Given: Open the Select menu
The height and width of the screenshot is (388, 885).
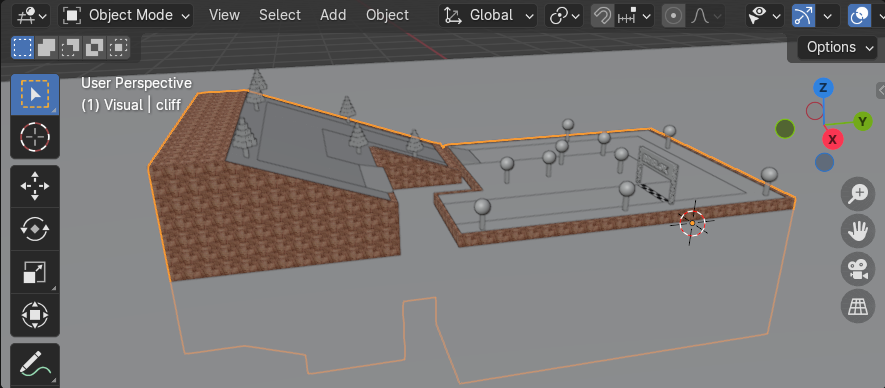Looking at the screenshot, I should click(279, 15).
